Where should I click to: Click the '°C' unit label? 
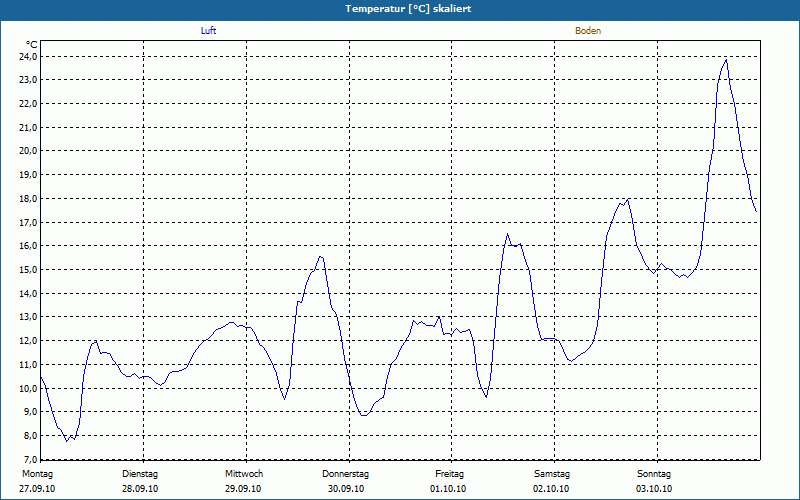pyautogui.click(x=31, y=45)
